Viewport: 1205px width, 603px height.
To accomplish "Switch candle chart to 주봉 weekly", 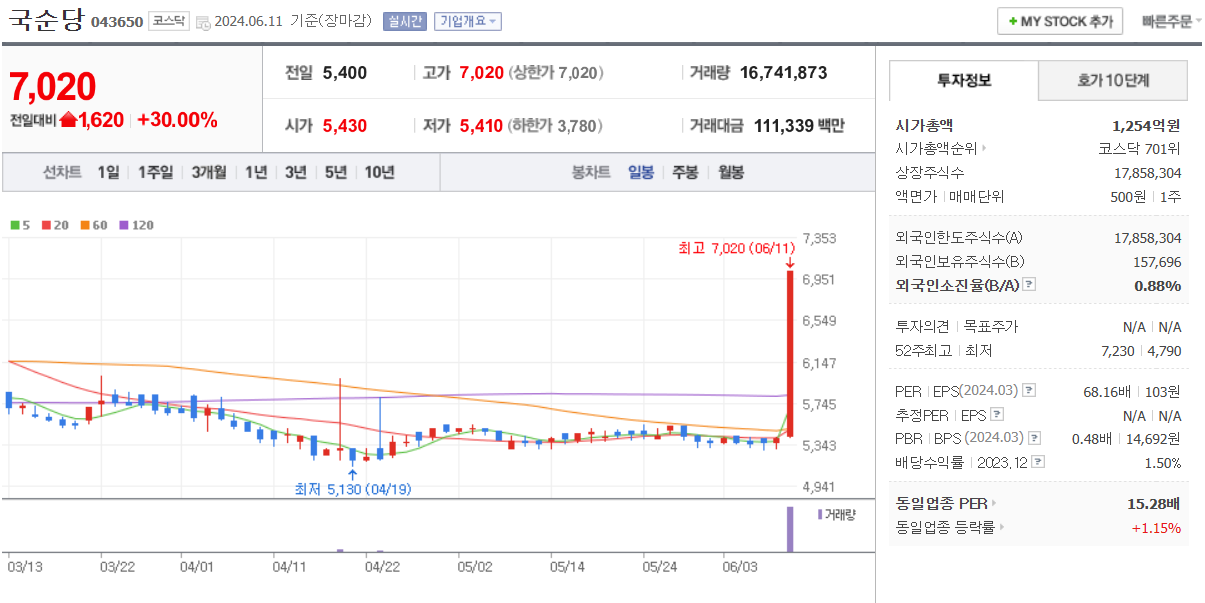I will [x=685, y=172].
